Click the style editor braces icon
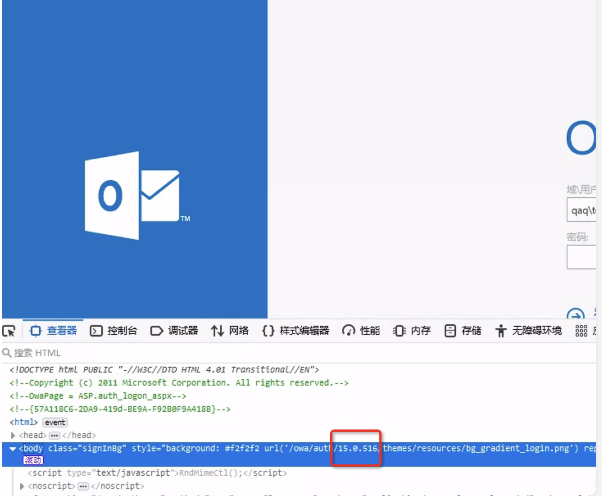 (268, 331)
